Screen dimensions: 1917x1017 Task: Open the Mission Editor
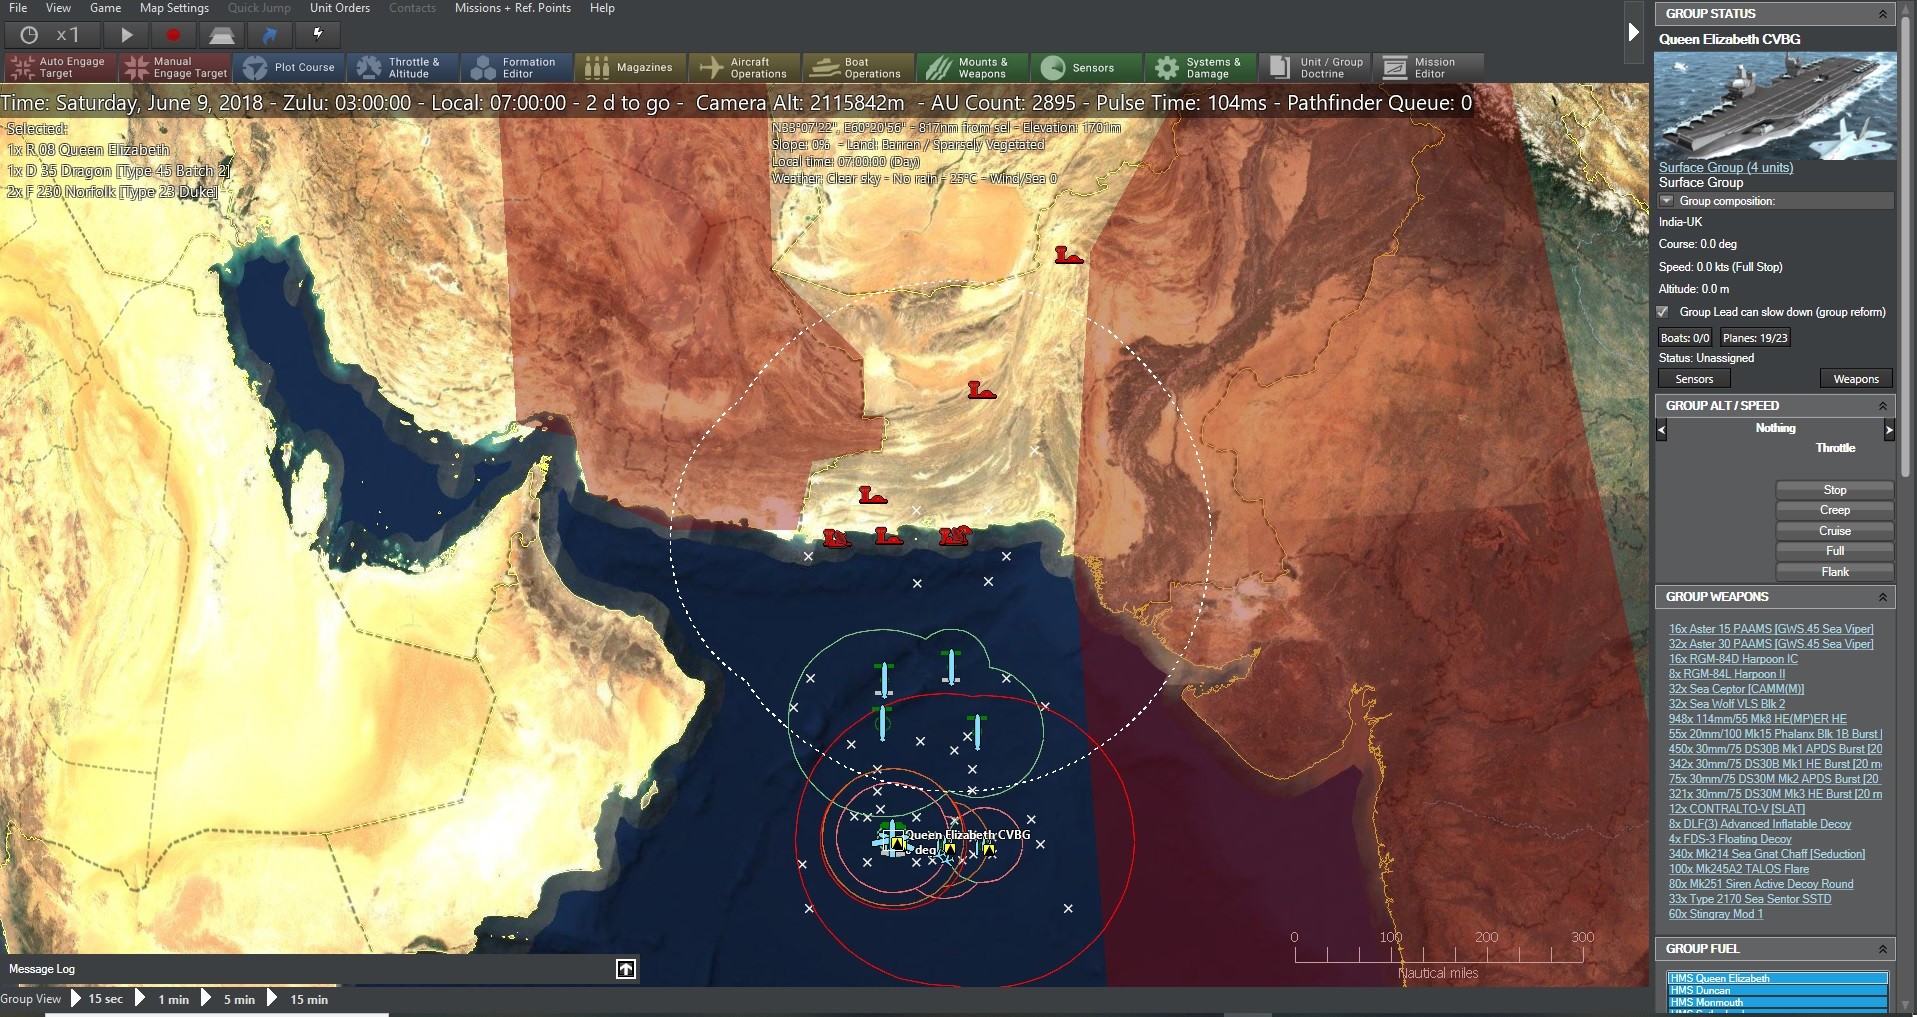pos(1429,67)
